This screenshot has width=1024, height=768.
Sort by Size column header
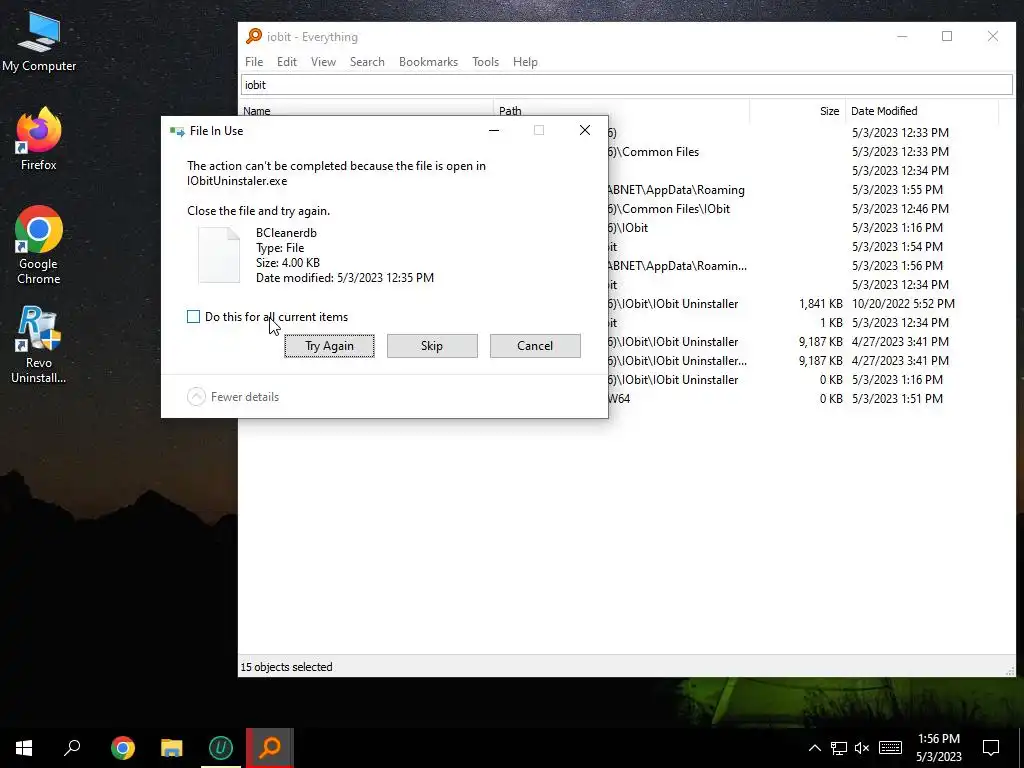(797, 110)
